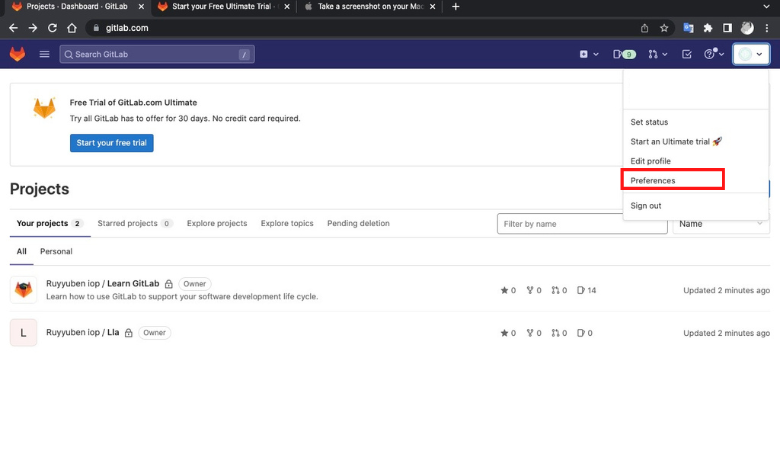The height and width of the screenshot is (470, 780).
Task: Open the Chrome three-dot menu
Action: 767,28
